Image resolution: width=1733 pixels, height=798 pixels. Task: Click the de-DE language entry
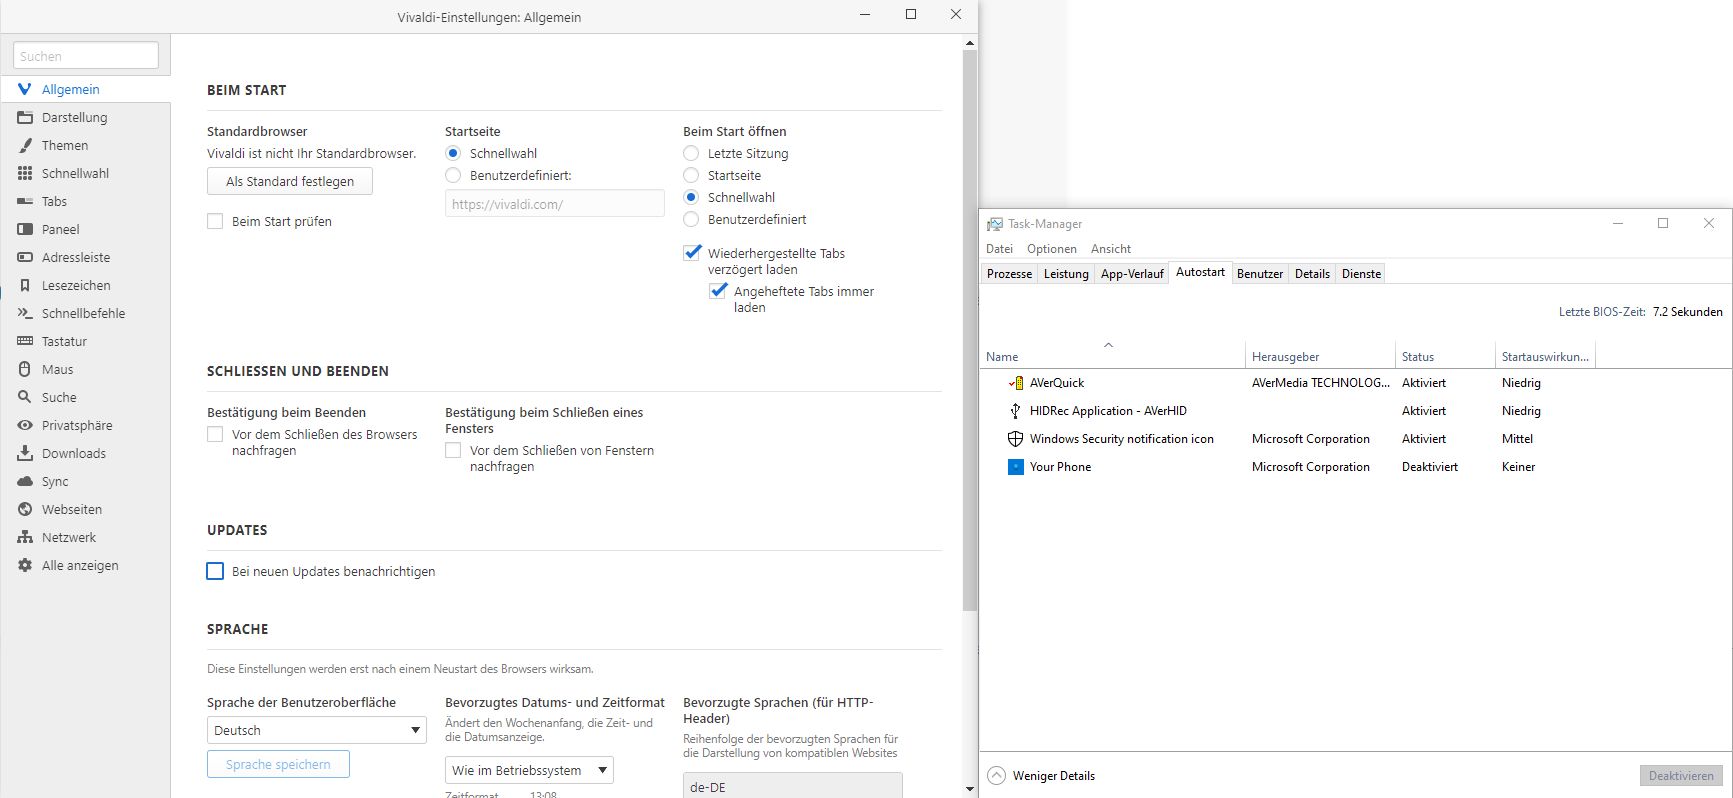pos(793,787)
